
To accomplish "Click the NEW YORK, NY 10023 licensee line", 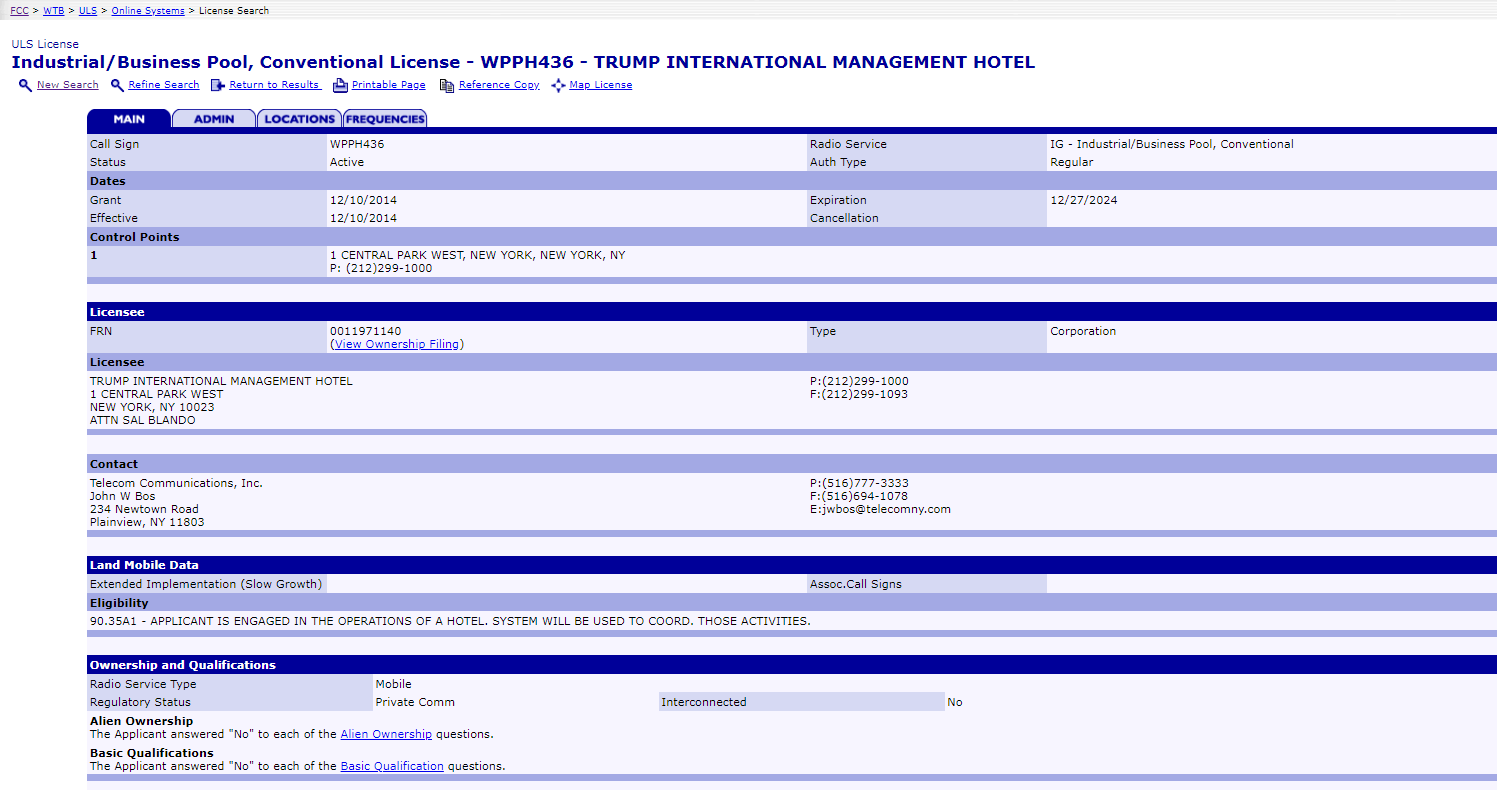I will (152, 407).
